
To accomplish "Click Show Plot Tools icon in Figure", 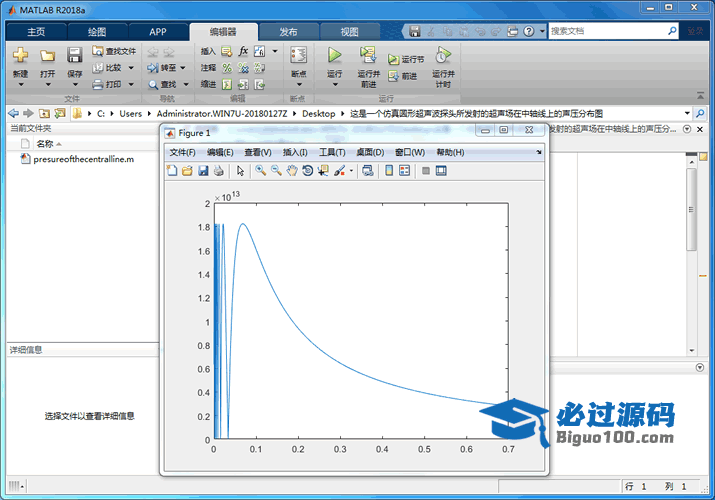I will coord(441,171).
